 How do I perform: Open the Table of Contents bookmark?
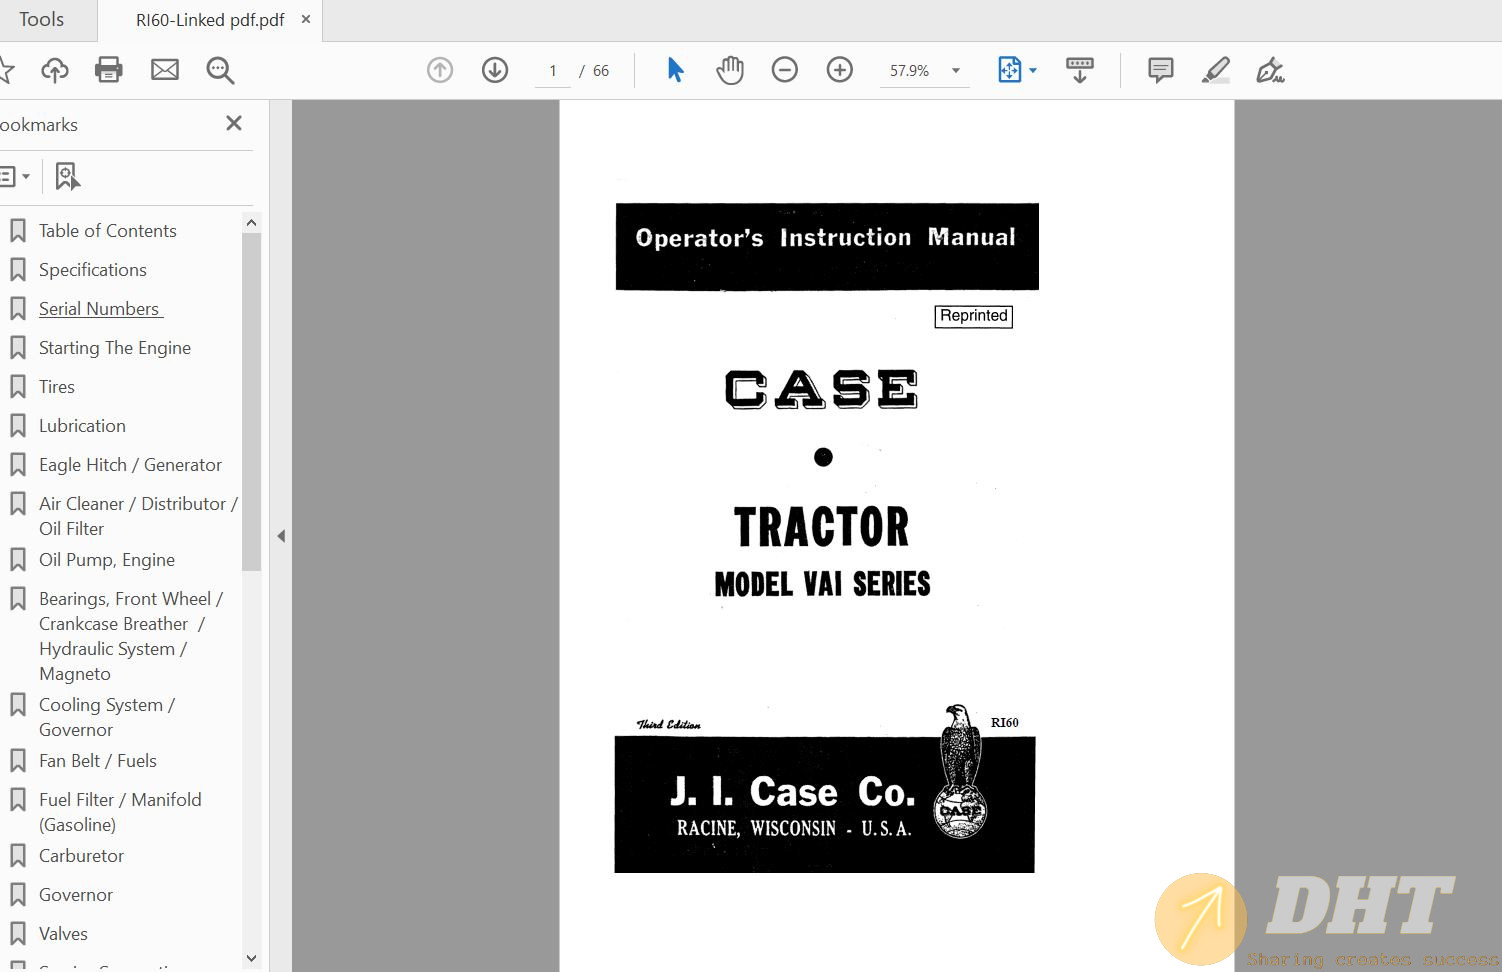pos(108,231)
